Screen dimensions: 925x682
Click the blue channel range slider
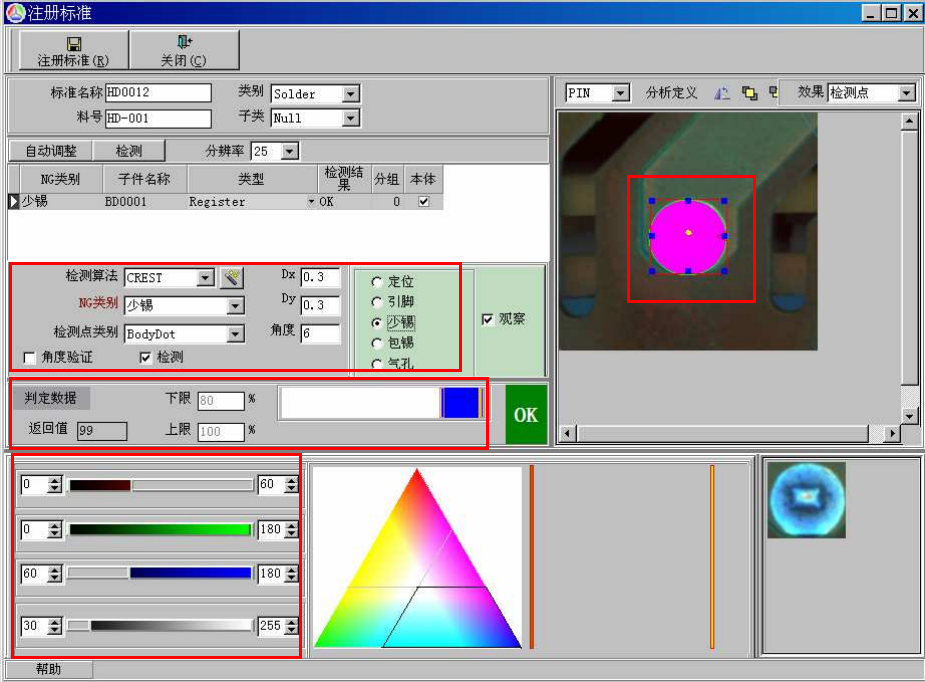[x=161, y=573]
